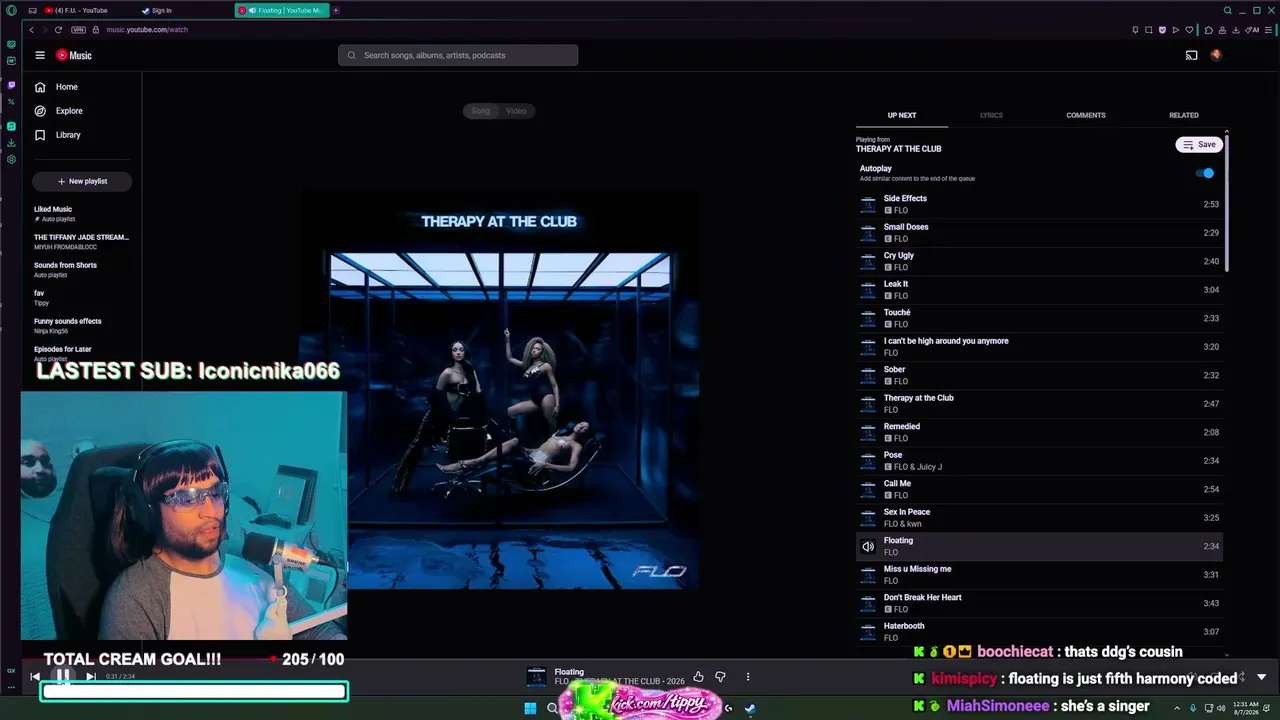
Task: Open the account avatar menu
Action: pos(1216,55)
